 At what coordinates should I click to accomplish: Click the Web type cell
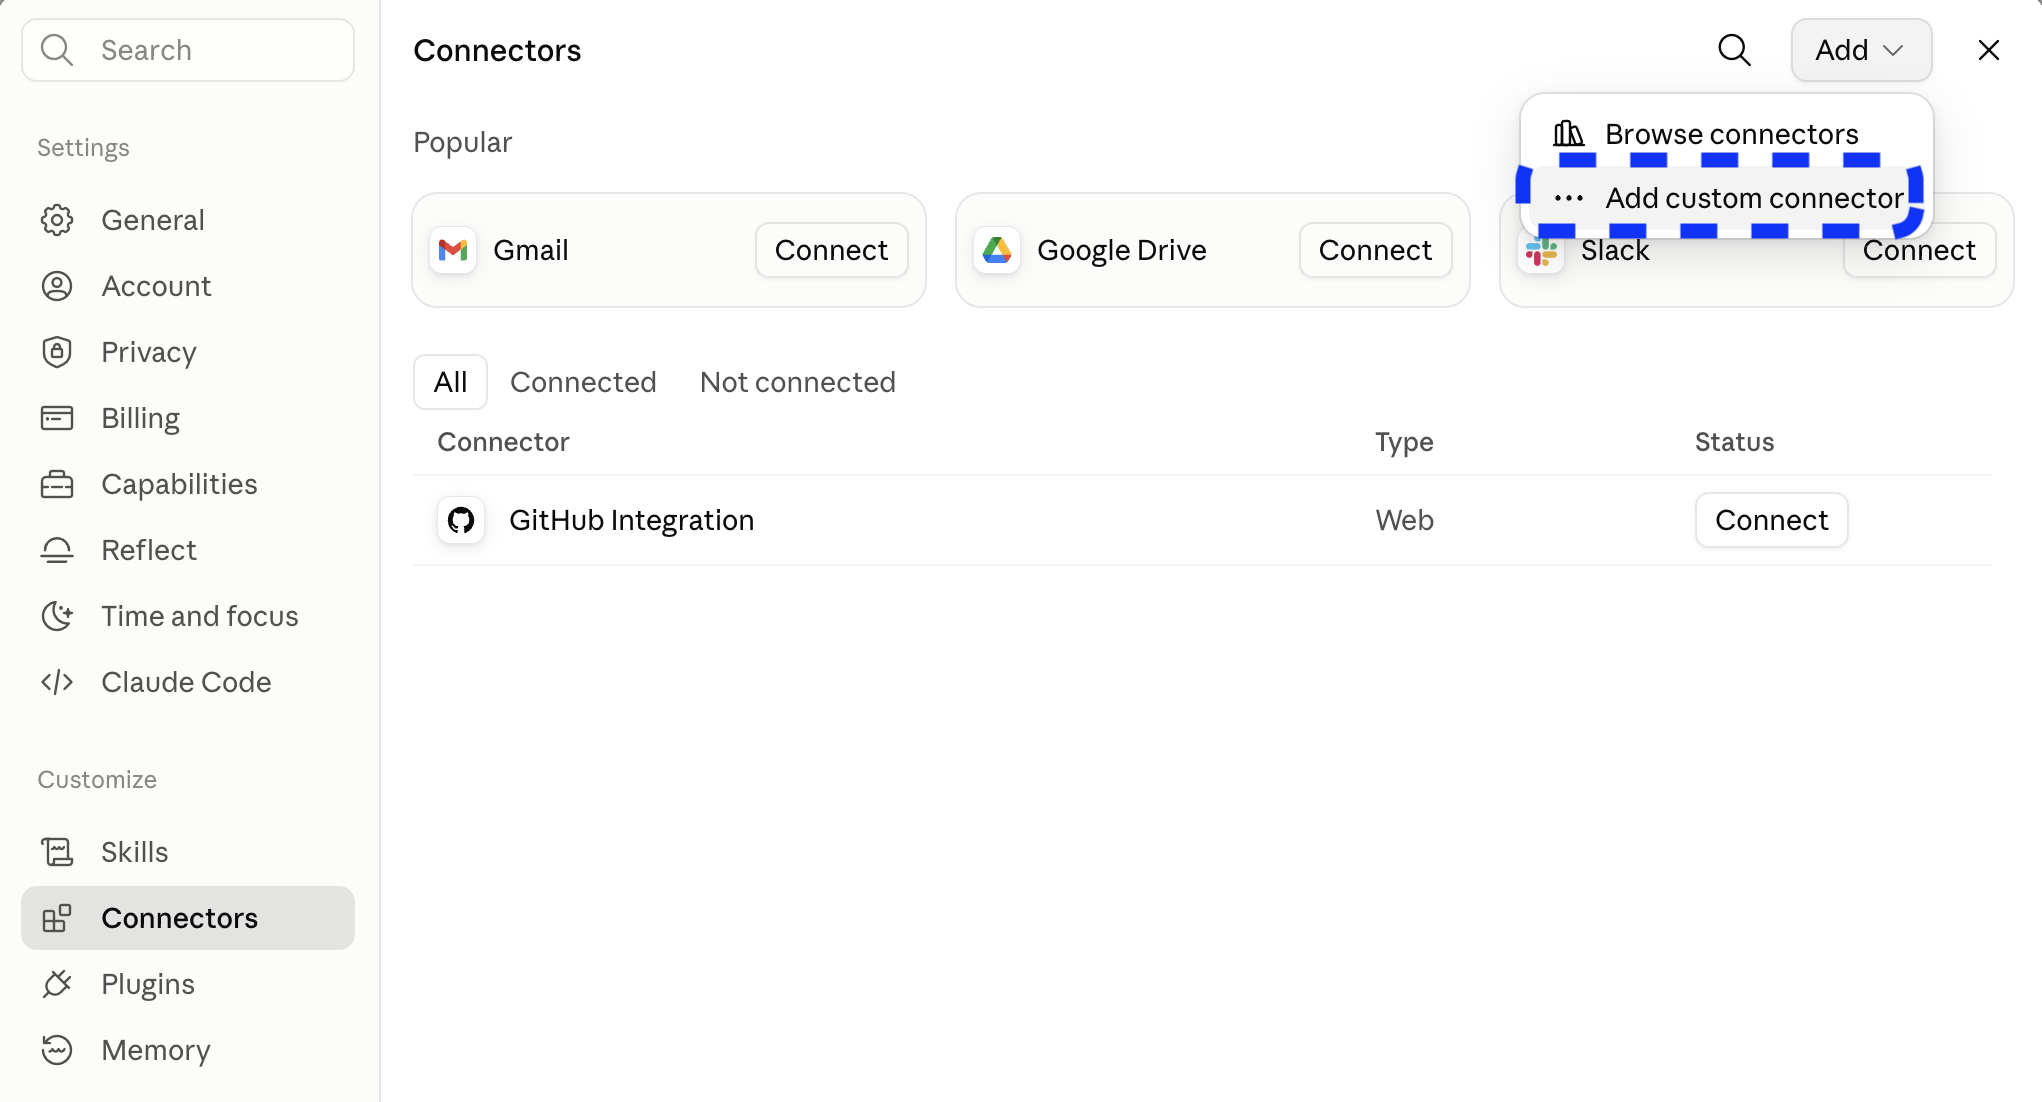pyautogui.click(x=1404, y=520)
